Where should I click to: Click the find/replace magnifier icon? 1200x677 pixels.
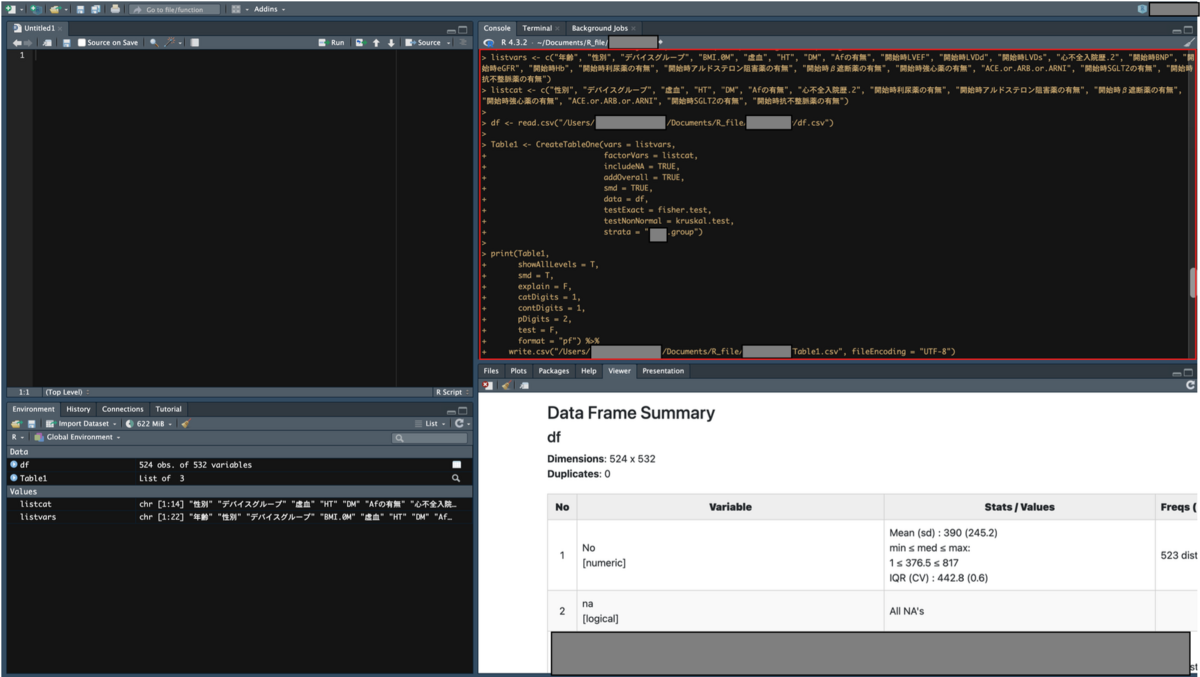tap(153, 43)
